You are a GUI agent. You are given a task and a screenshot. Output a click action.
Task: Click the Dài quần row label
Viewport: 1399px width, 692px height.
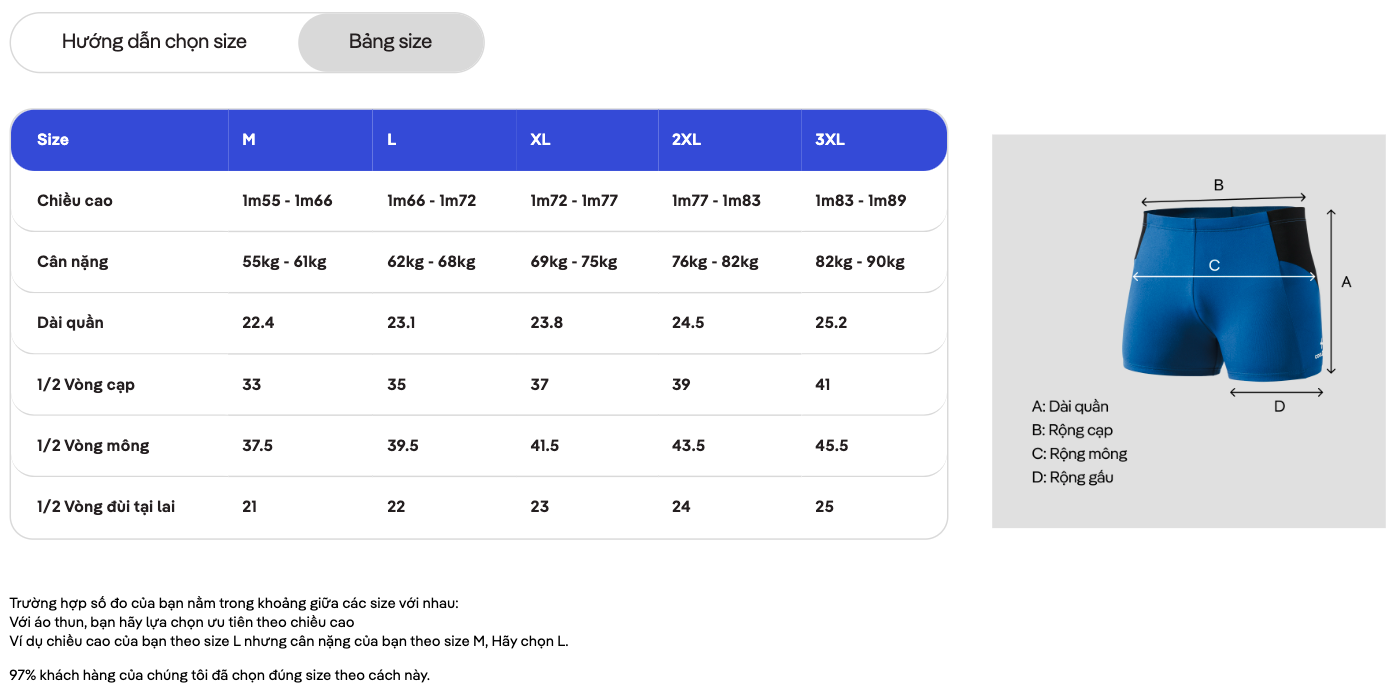point(70,323)
